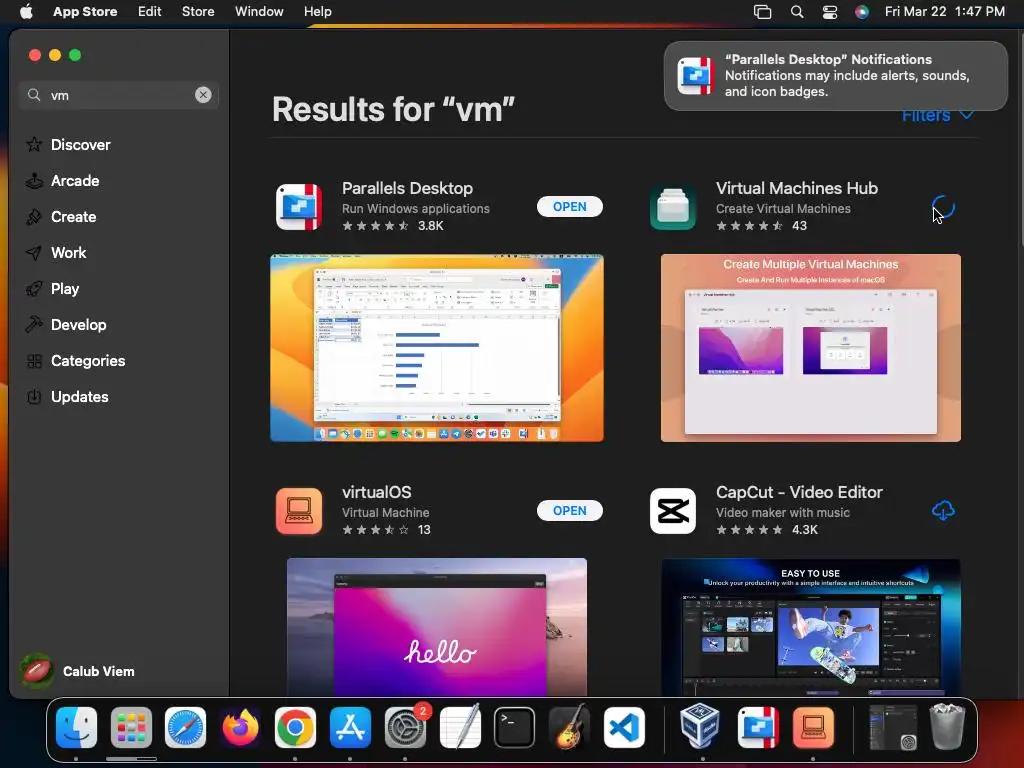The height and width of the screenshot is (768, 1024).
Task: View the CapCut Easy To Use screenshot
Action: (810, 627)
